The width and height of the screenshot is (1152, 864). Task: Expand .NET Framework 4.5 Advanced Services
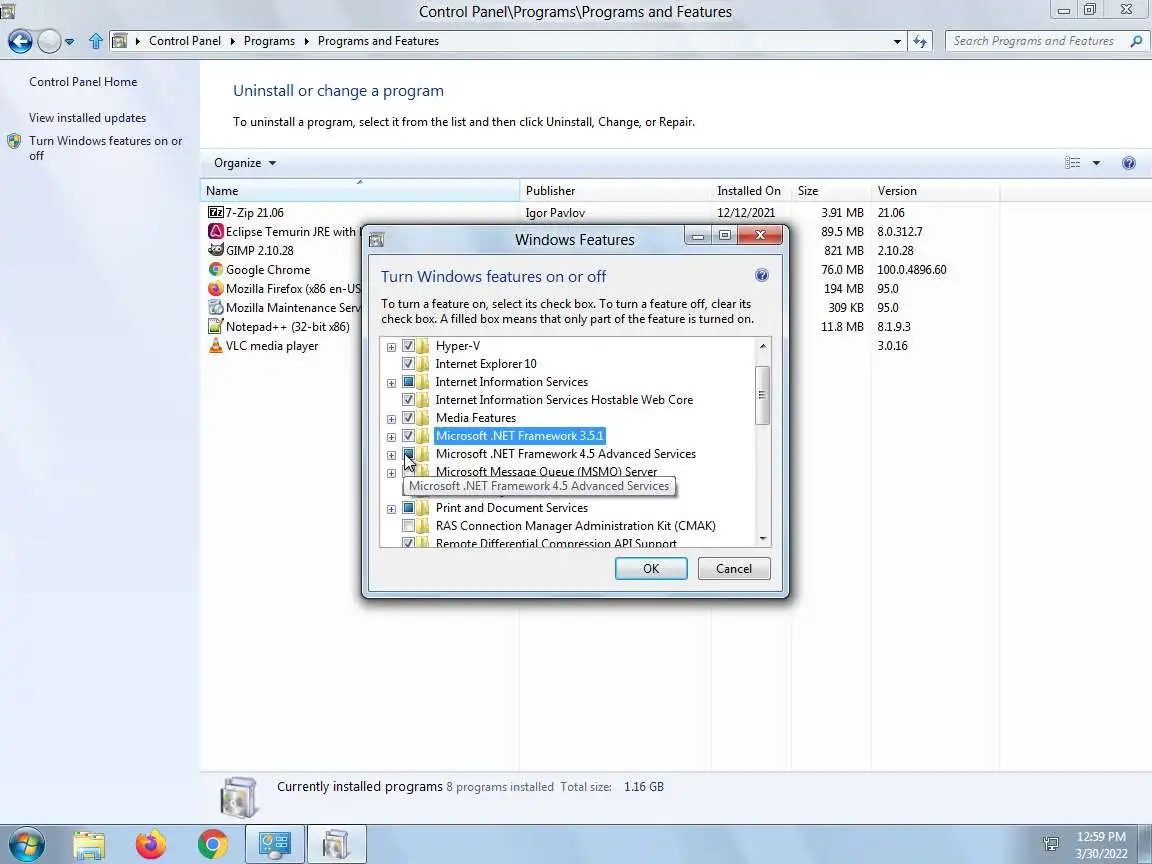click(x=392, y=455)
